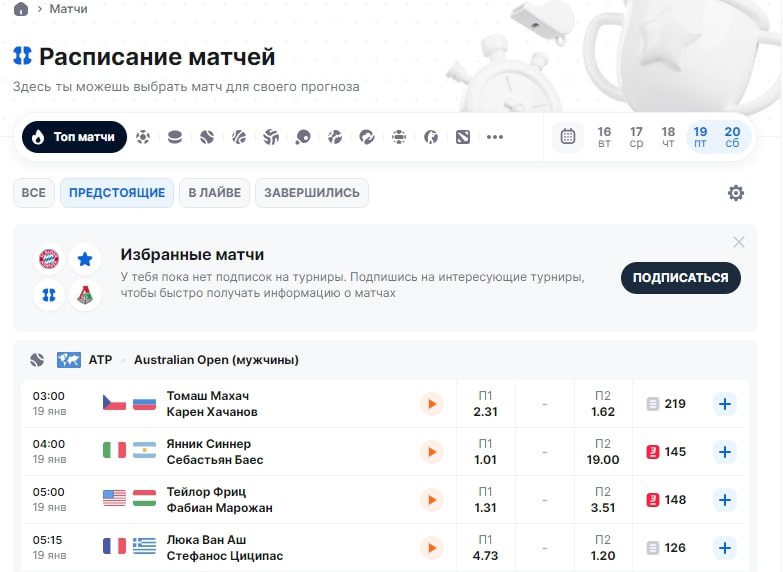Click world map flag next to ATP
The width and height of the screenshot is (783, 572).
tap(69, 360)
